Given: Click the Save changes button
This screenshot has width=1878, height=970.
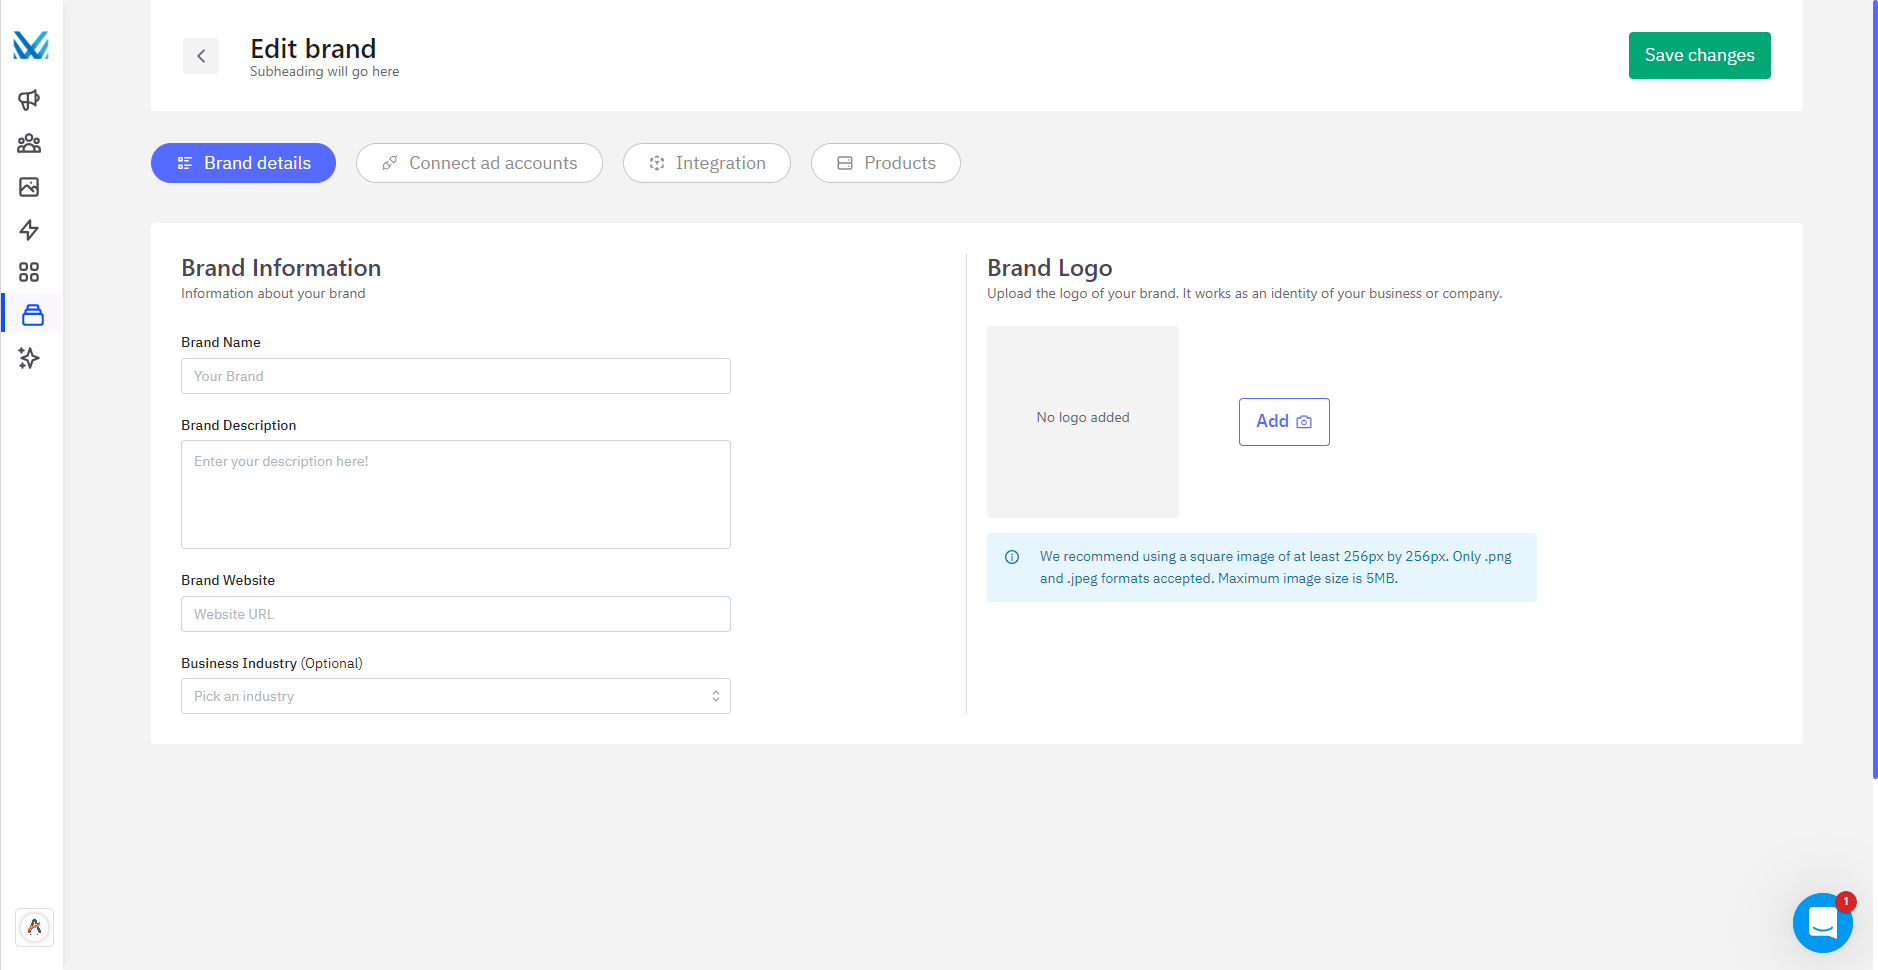Looking at the screenshot, I should point(1700,55).
